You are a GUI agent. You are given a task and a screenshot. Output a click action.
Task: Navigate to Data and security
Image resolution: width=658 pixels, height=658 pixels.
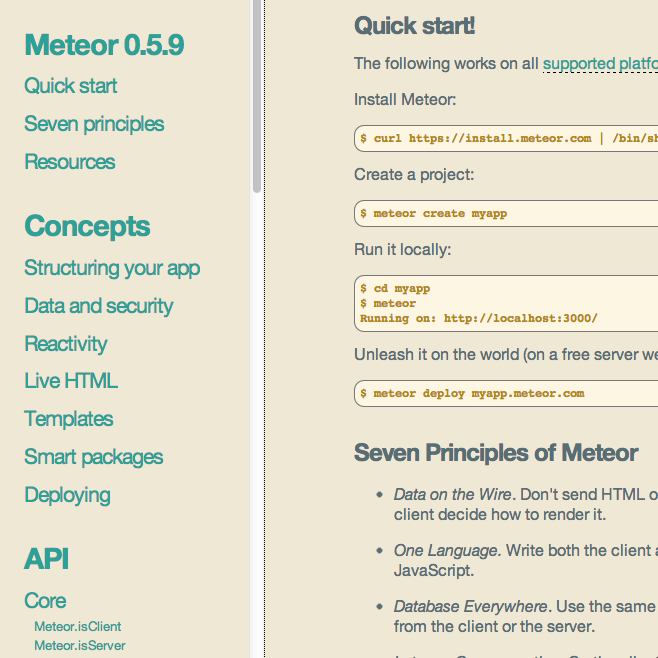[x=99, y=306]
